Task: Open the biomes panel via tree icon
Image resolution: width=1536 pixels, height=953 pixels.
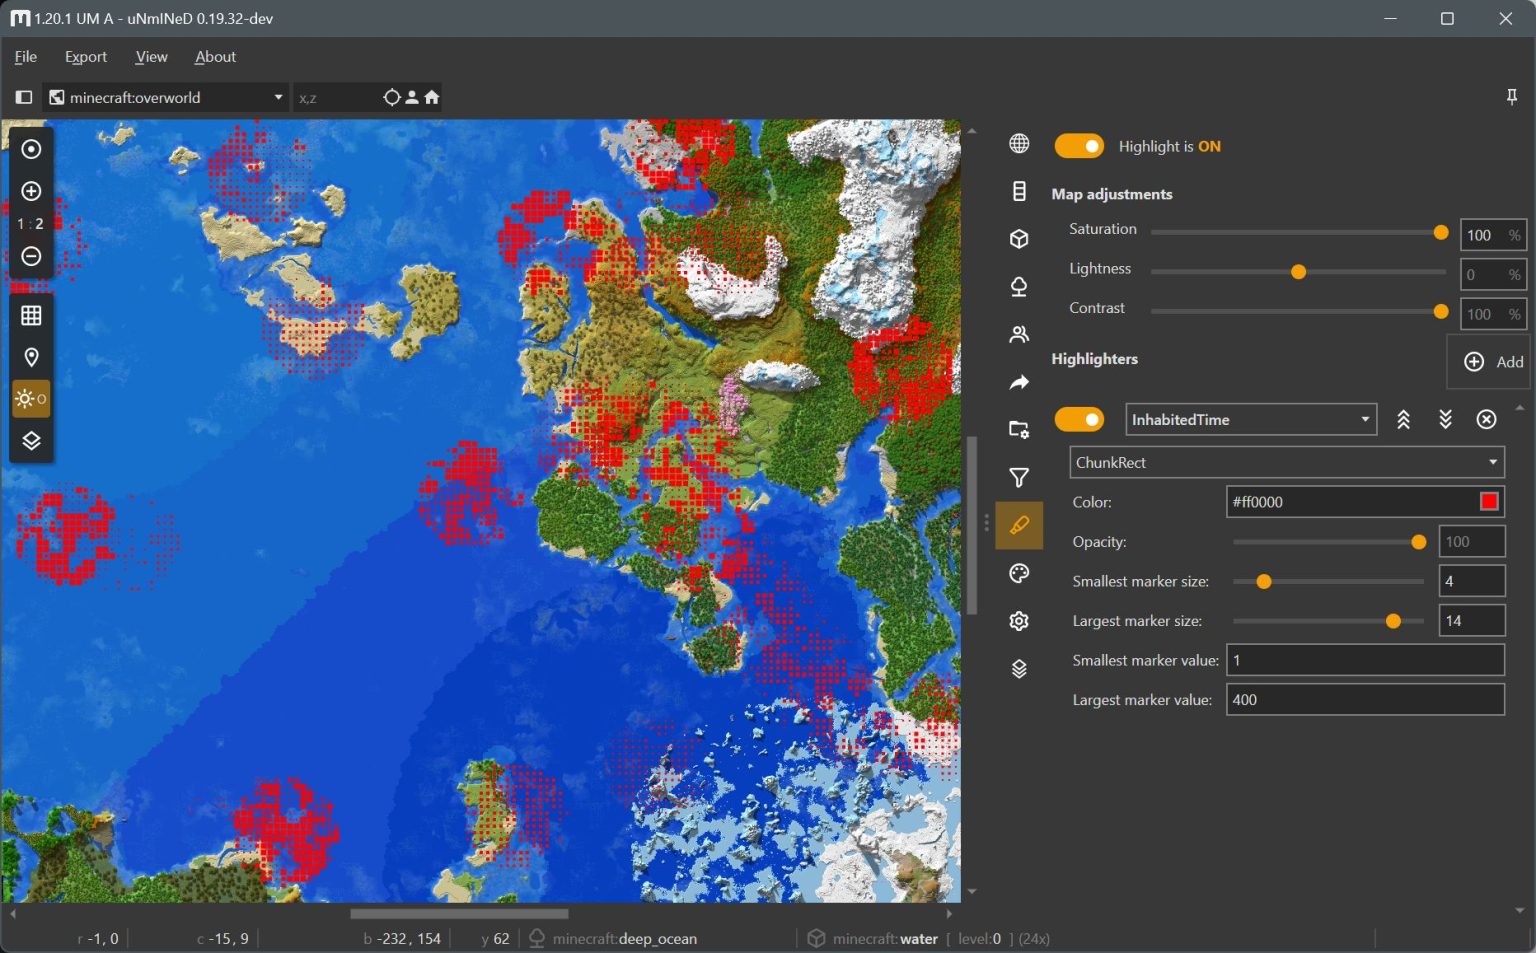Action: (1018, 286)
